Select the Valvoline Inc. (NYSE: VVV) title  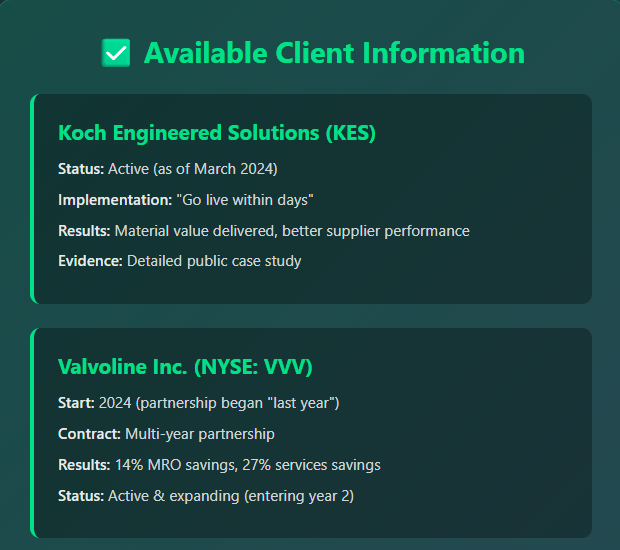tap(185, 367)
